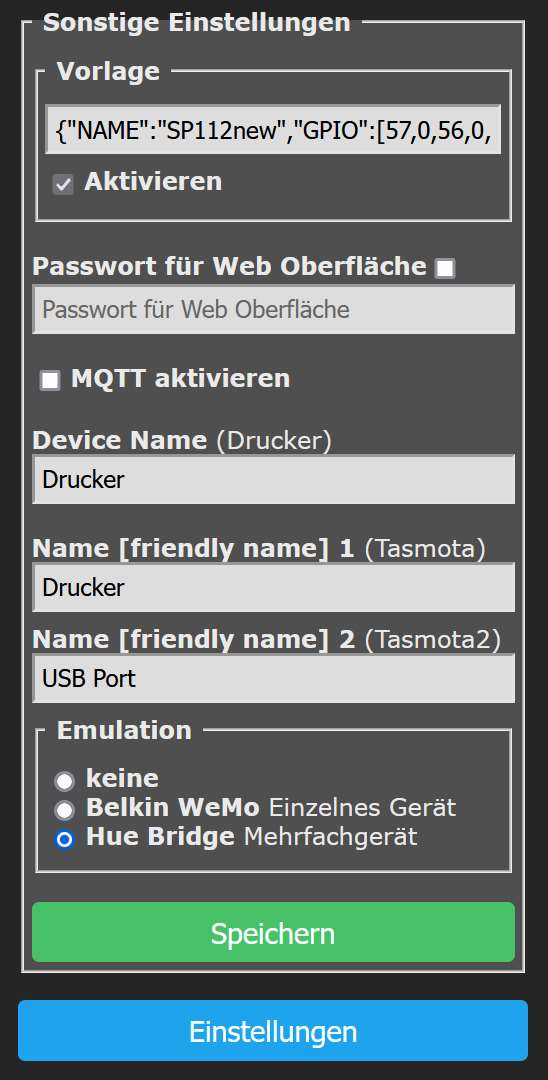Viewport: 548px width, 1080px height.
Task: Save settings with the green Speichern button
Action: click(x=273, y=932)
